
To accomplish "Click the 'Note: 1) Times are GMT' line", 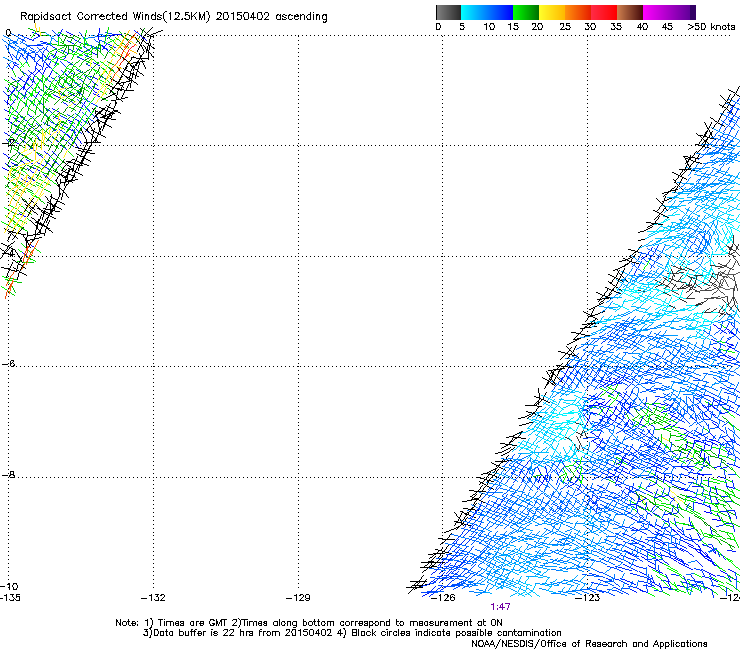I will pos(309,623).
